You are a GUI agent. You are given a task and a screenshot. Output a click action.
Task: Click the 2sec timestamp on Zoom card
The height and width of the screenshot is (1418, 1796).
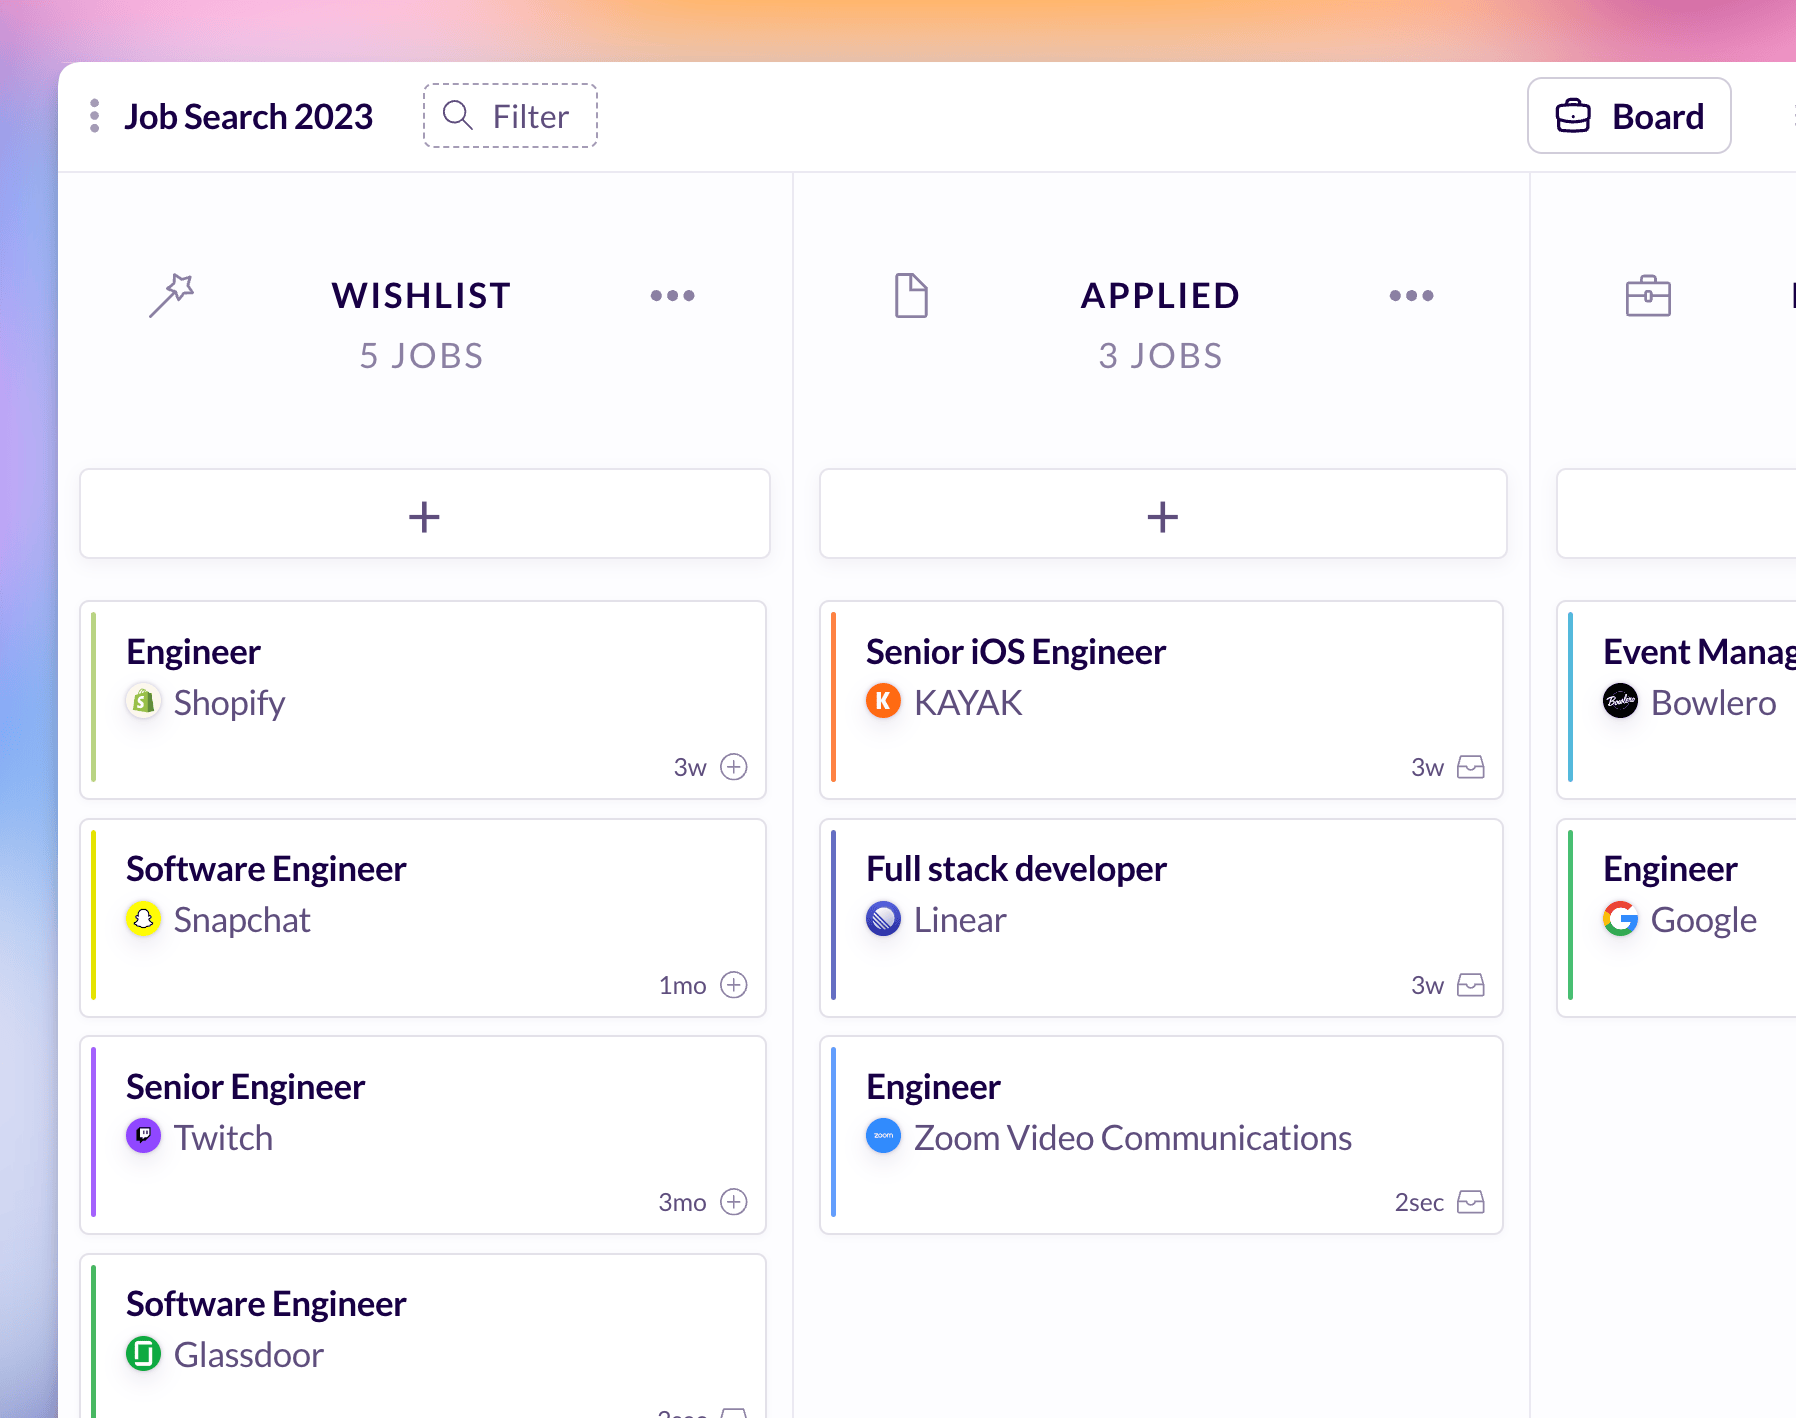tap(1419, 1203)
